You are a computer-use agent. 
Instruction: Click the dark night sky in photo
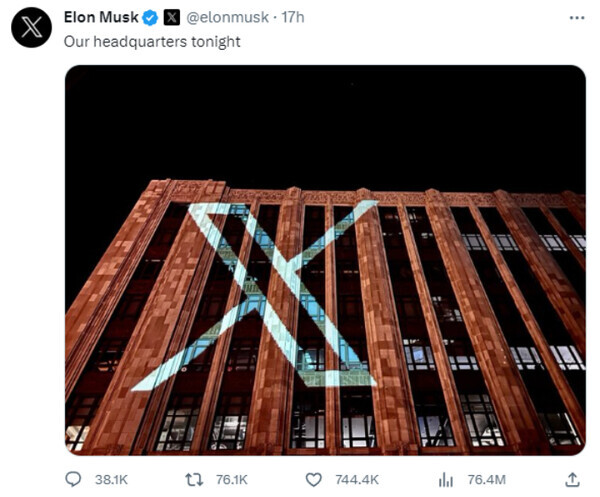pos(325,120)
